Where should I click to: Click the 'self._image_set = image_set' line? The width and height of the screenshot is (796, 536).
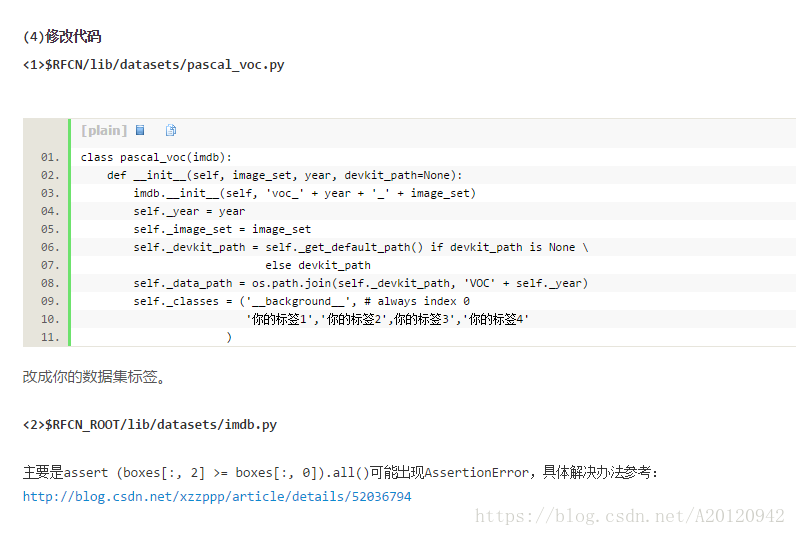pyautogui.click(x=222, y=229)
